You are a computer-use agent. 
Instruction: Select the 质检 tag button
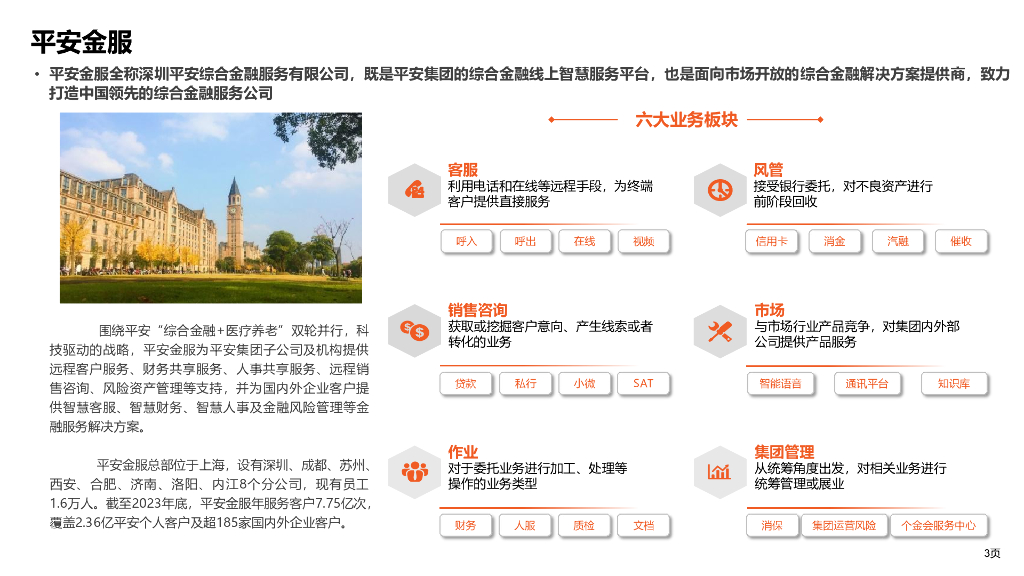point(584,526)
